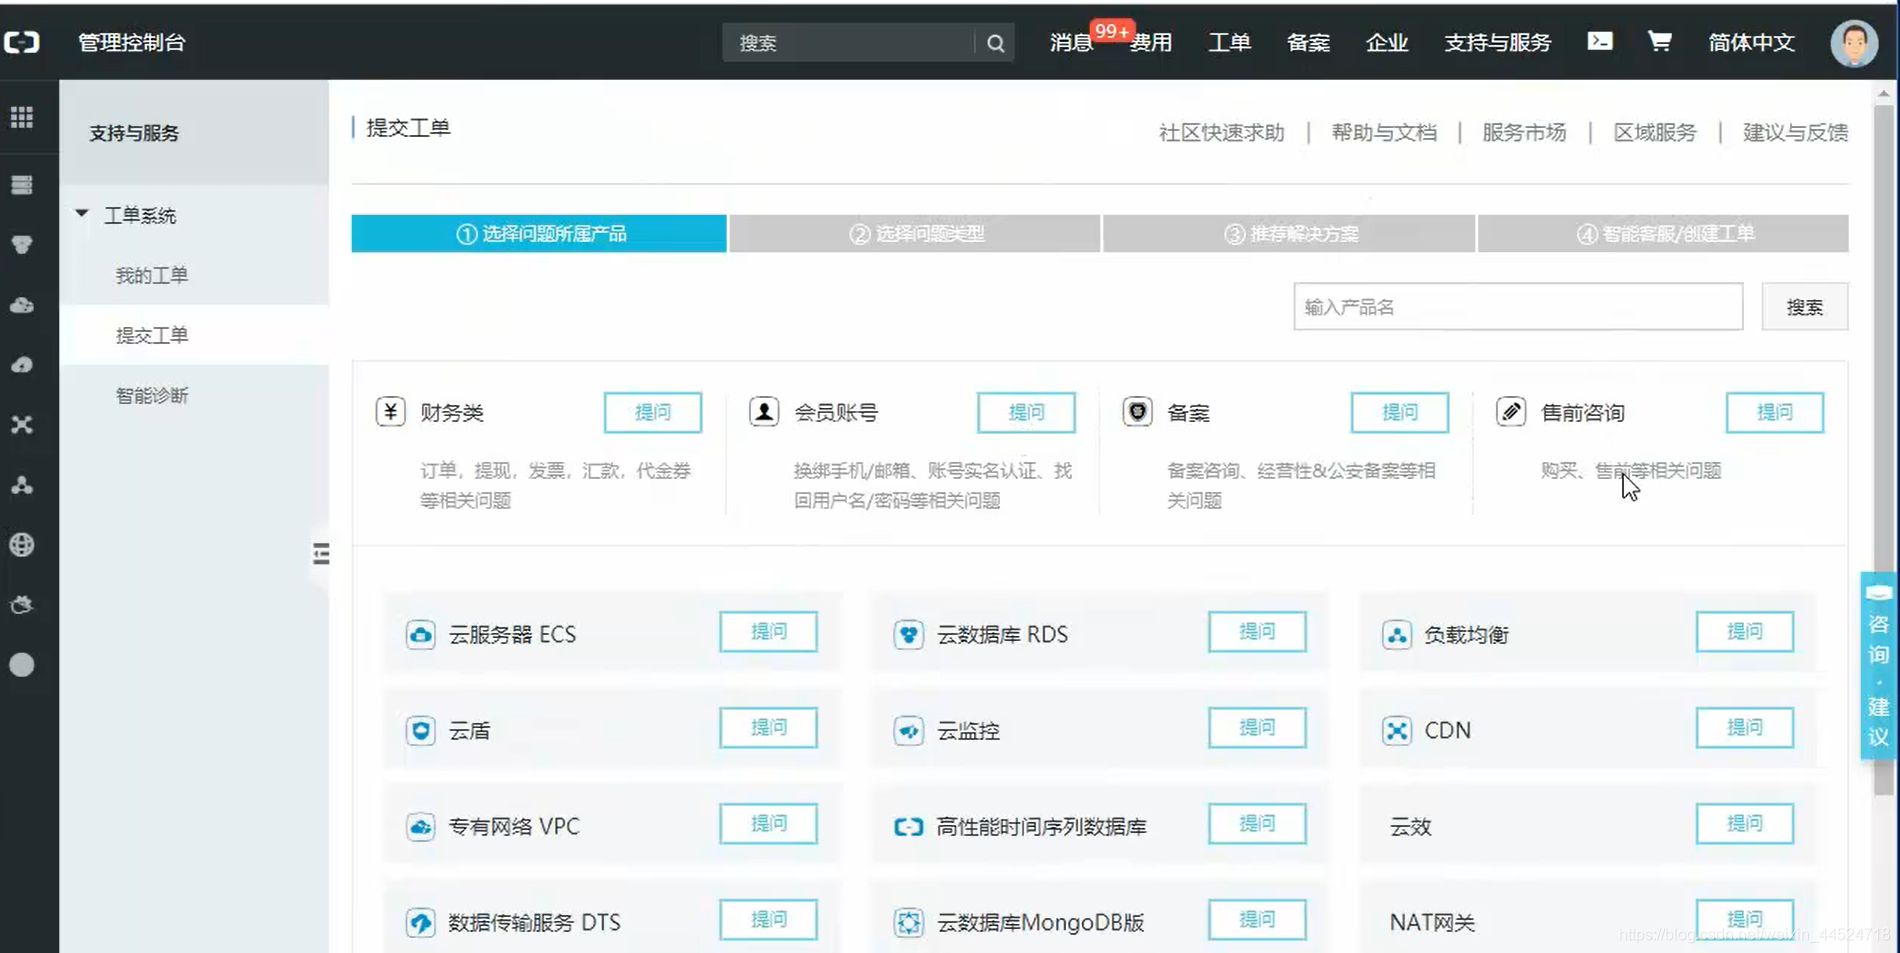Click the 数据传输服务 DTS product icon
The width and height of the screenshot is (1900, 953).
[x=421, y=922]
